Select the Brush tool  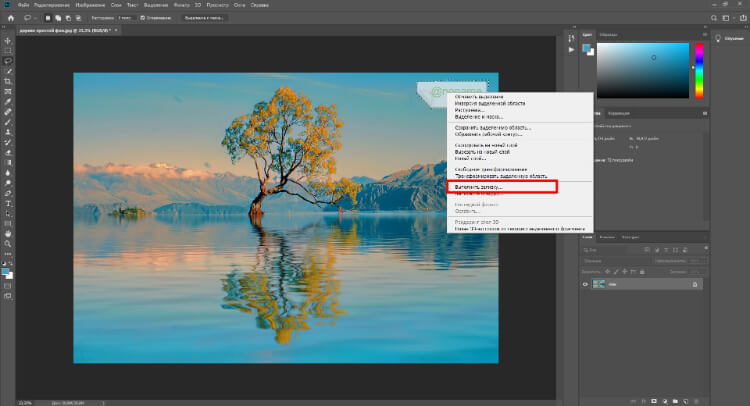(x=8, y=122)
